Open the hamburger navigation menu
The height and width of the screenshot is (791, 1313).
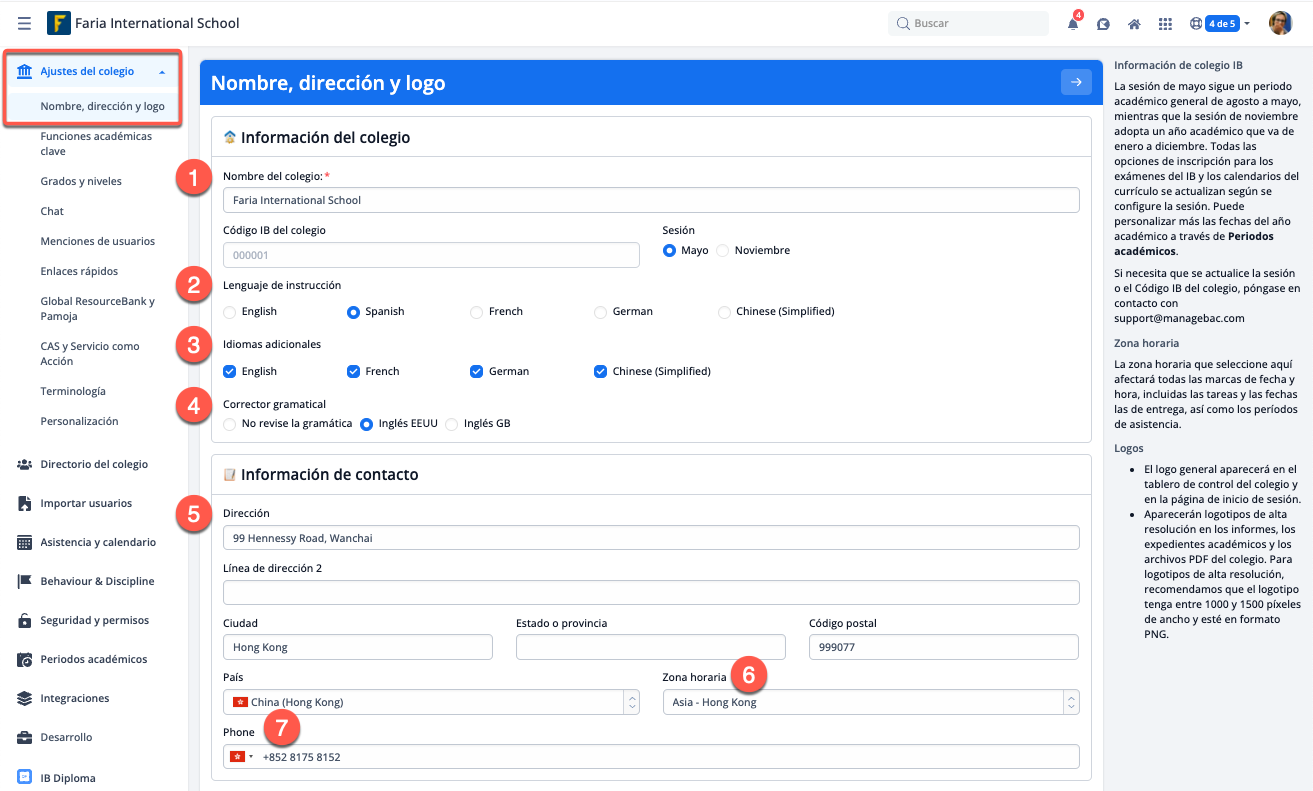tap(24, 23)
